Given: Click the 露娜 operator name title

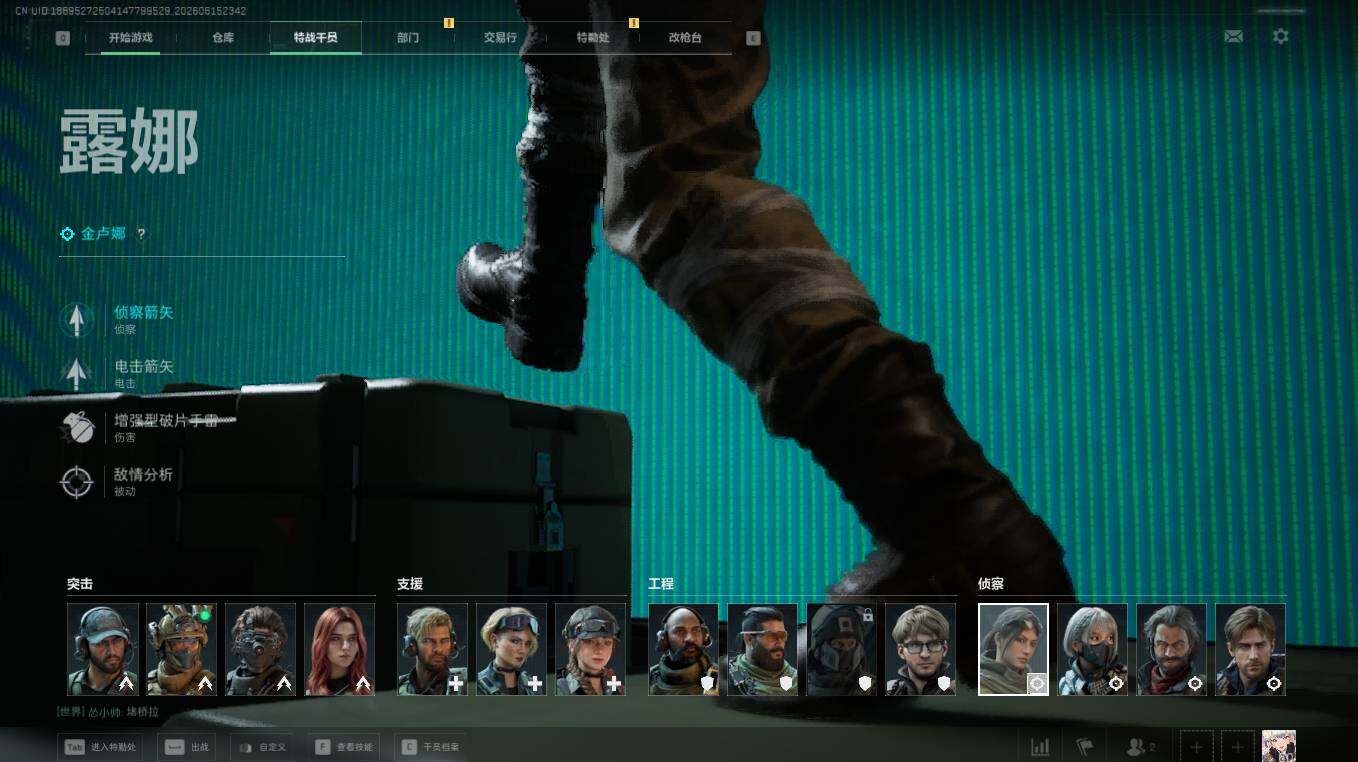Looking at the screenshot, I should pos(129,142).
